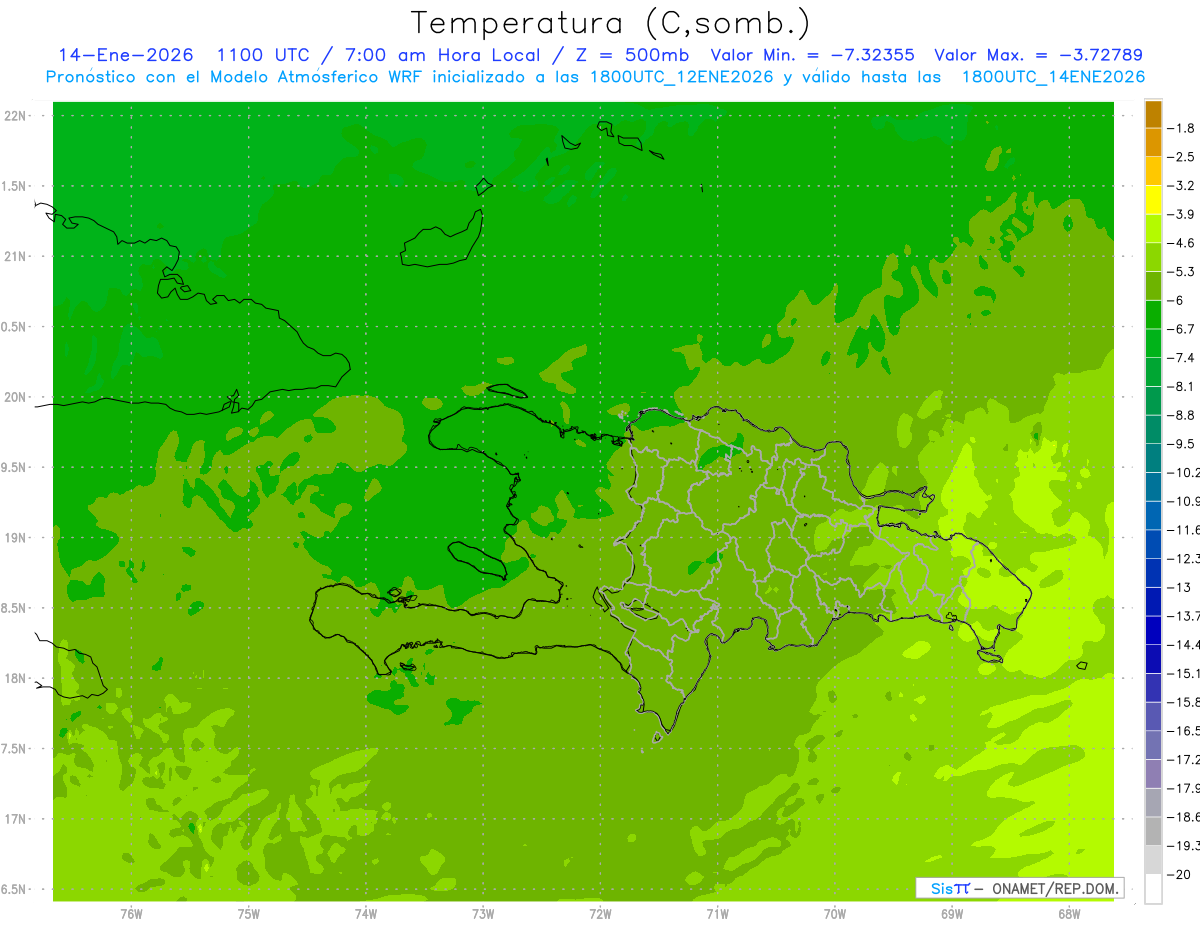Click the '-2.5' color scale label
This screenshot has height=927, width=1200.
pos(1181,157)
